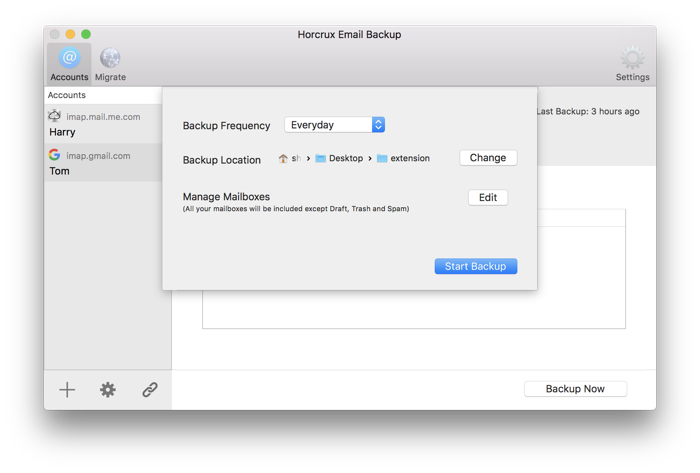The width and height of the screenshot is (700, 473).
Task: Minimize window with yellow button
Action: point(70,34)
